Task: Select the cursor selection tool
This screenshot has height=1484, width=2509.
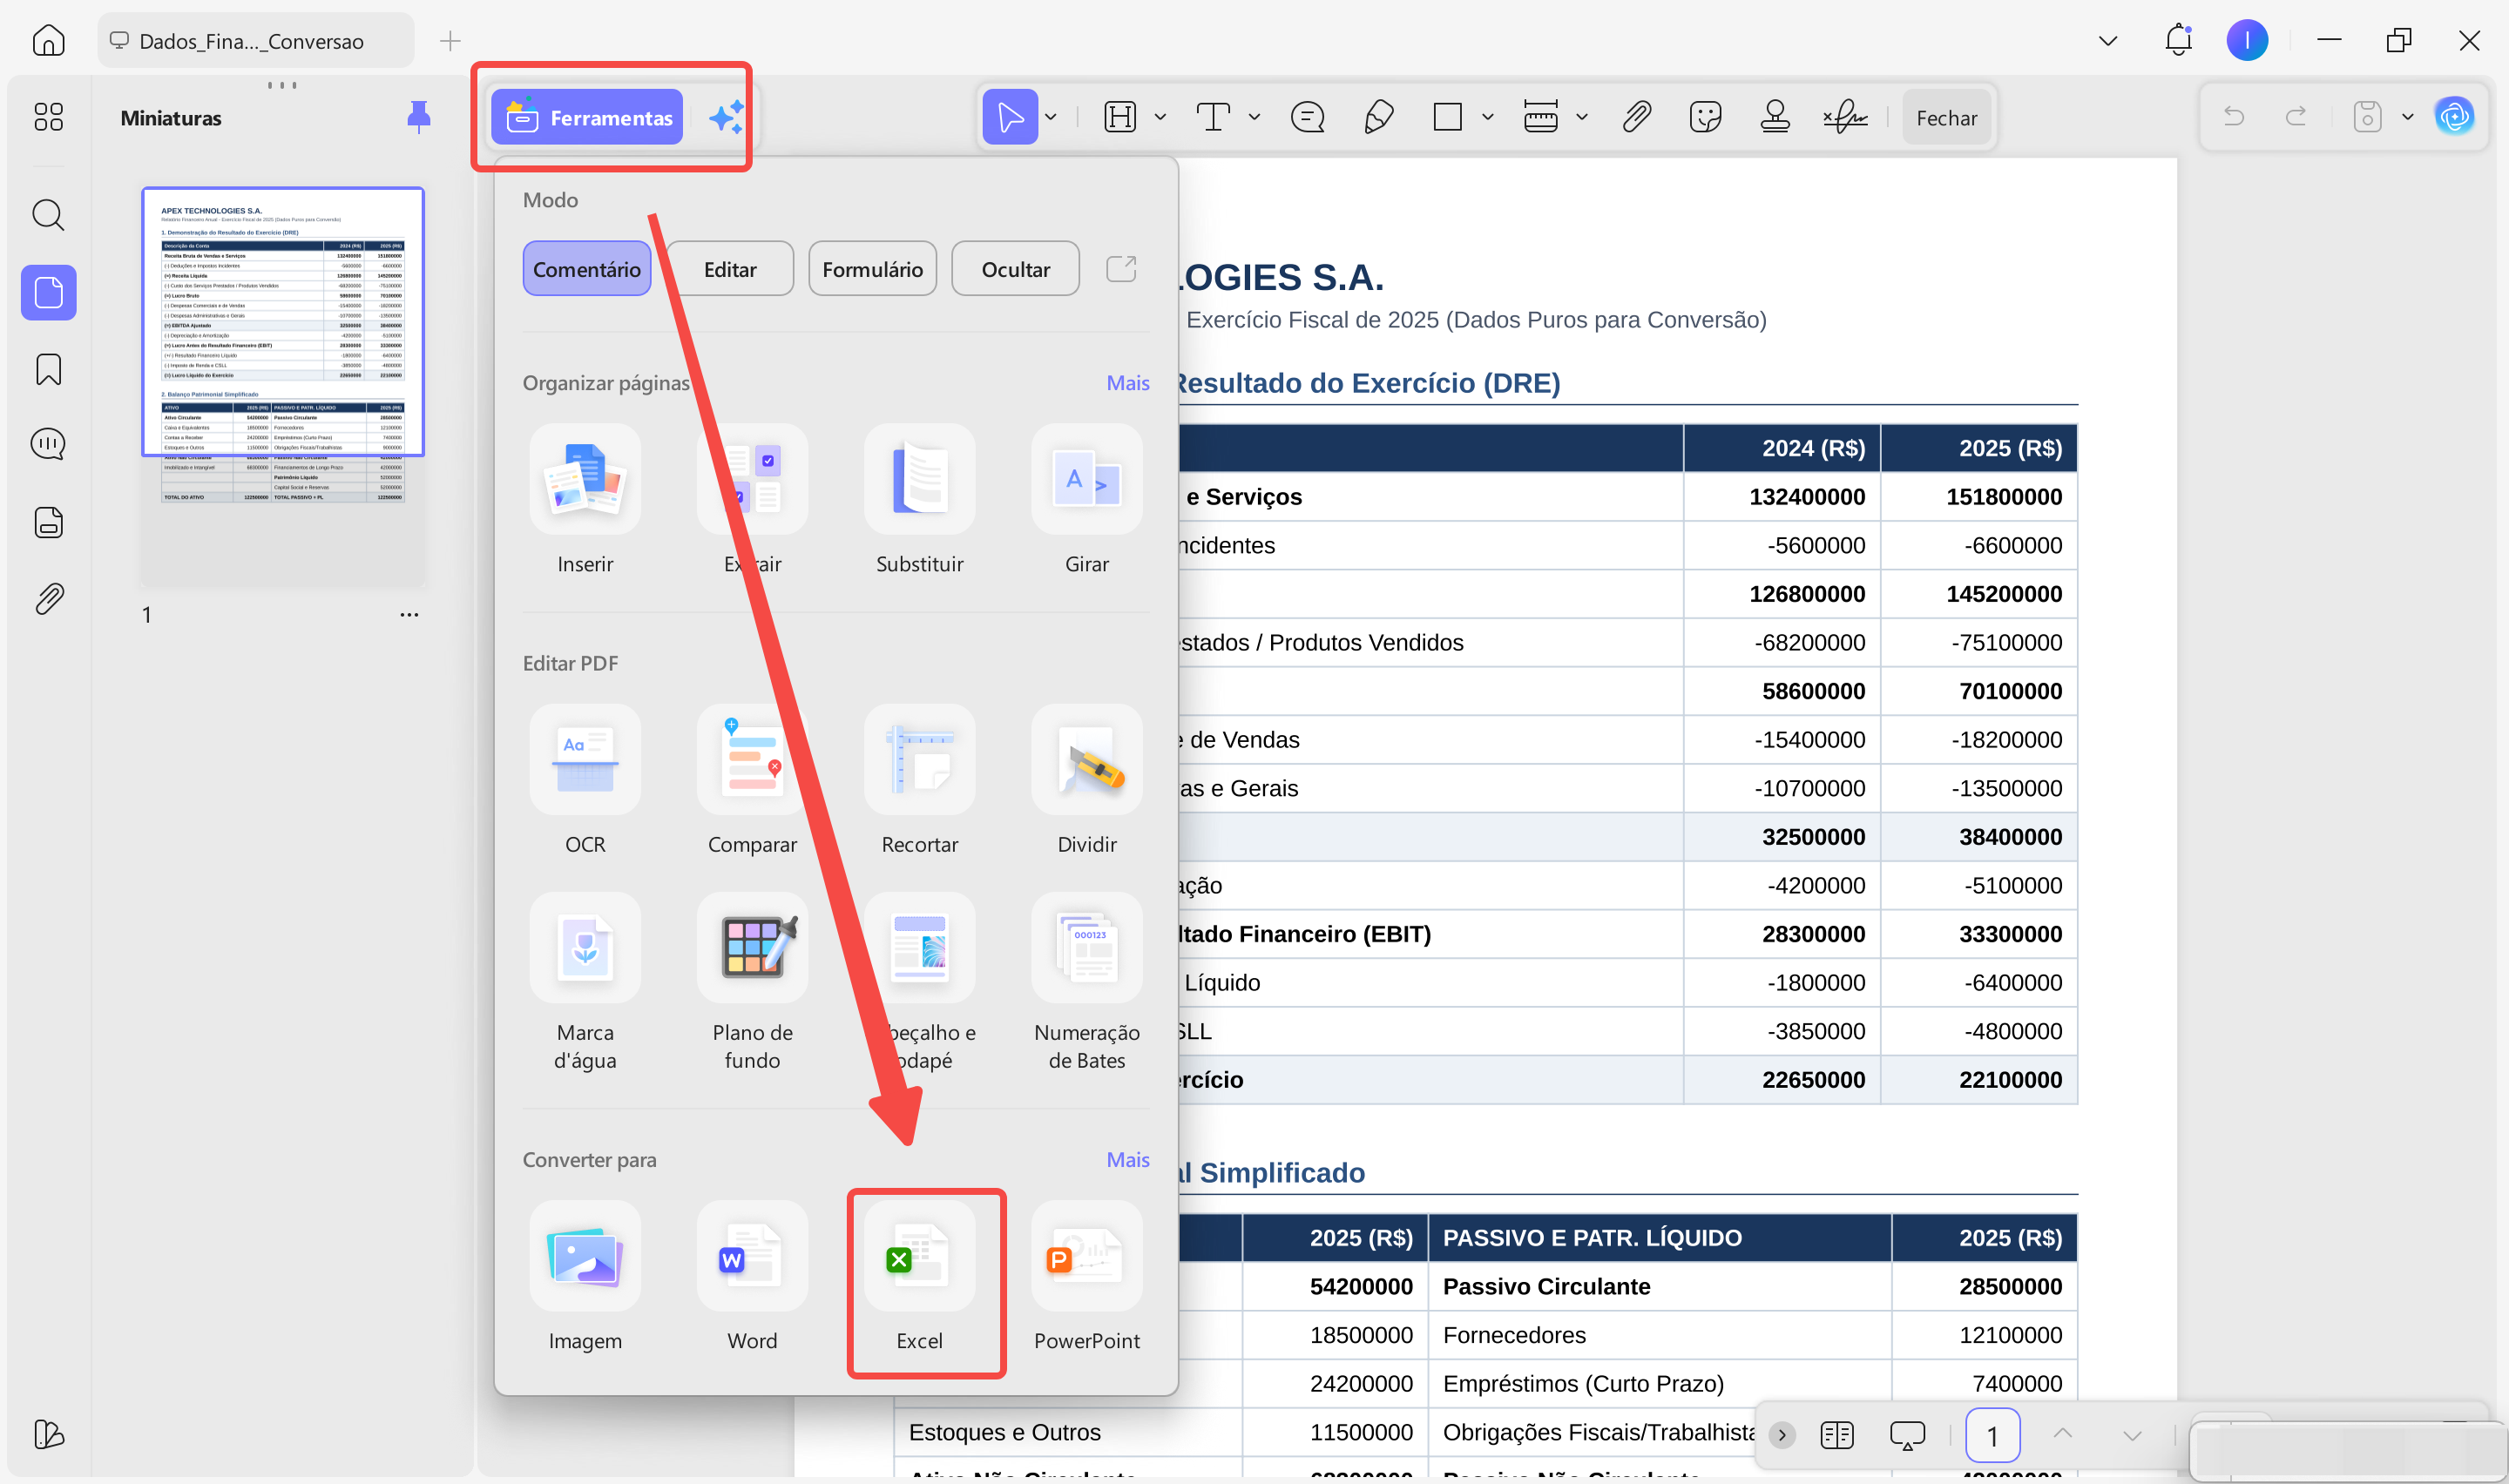Action: pyautogui.click(x=1010, y=117)
